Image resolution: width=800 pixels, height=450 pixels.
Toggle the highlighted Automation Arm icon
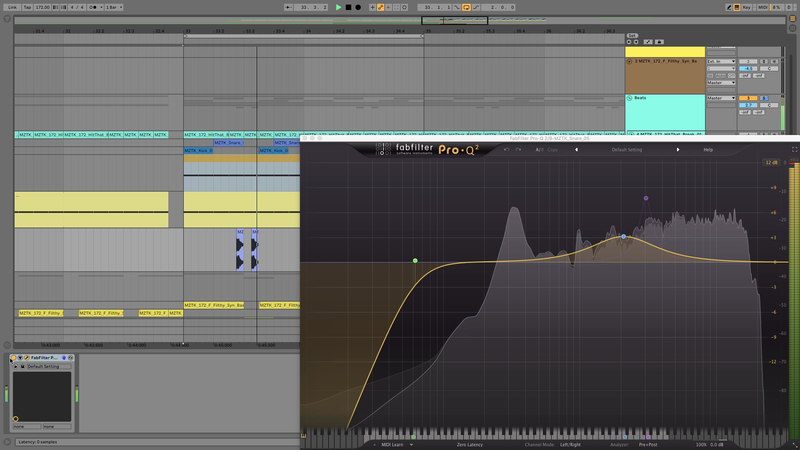pos(381,7)
